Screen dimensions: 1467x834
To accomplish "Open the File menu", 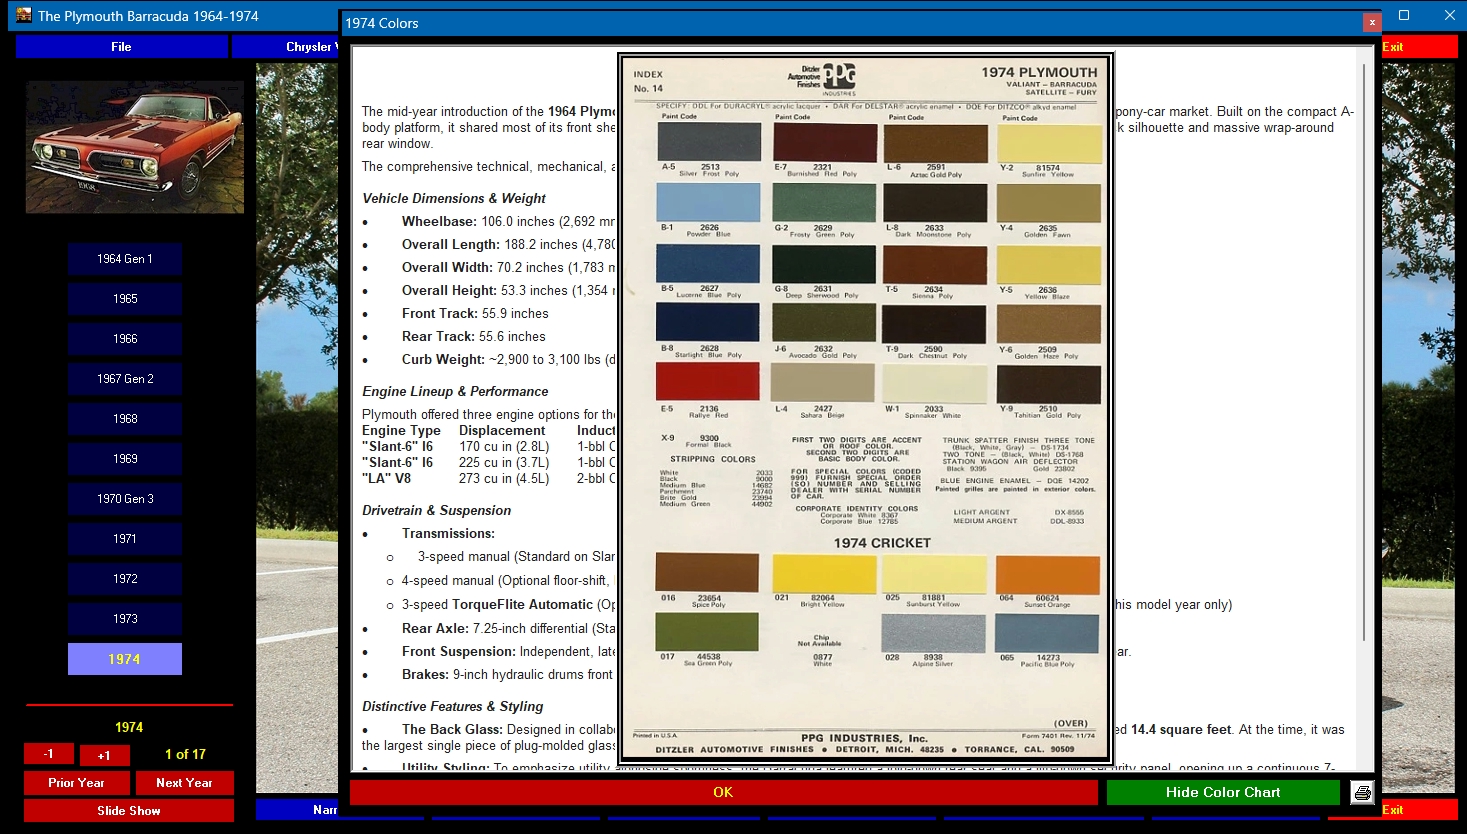I will pyautogui.click(x=121, y=47).
